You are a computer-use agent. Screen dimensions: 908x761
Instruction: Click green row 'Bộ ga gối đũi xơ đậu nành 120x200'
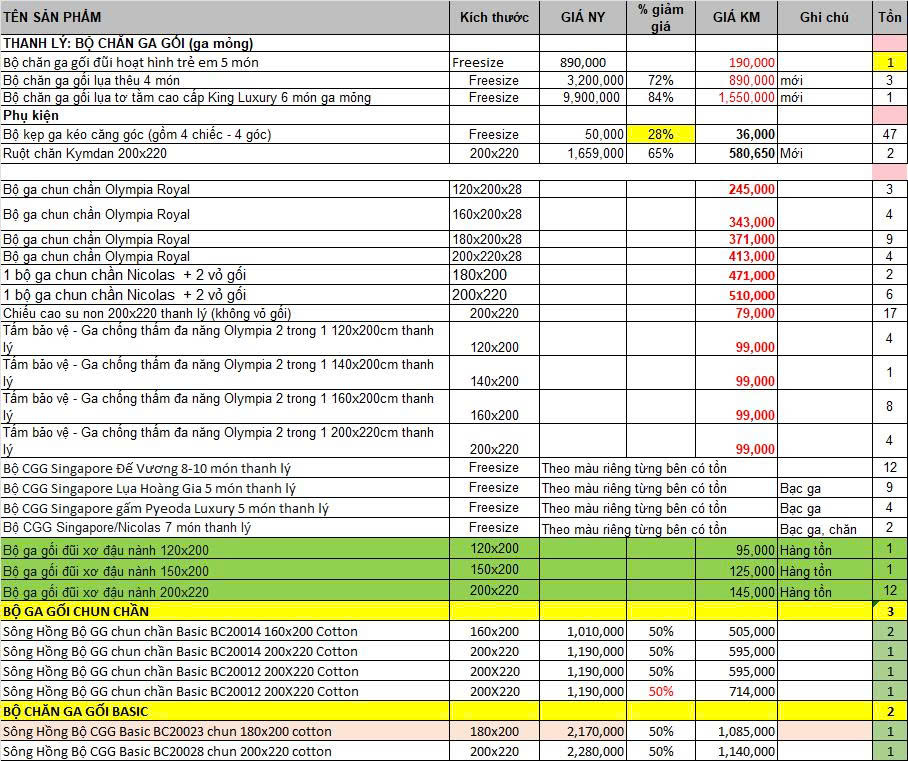tap(225, 549)
